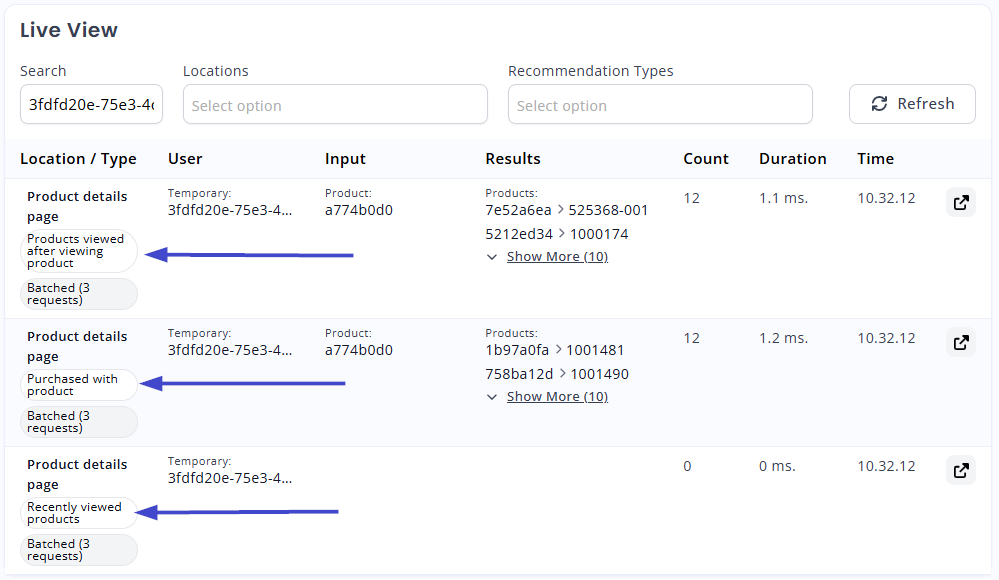Open the Locations dropdown
The width and height of the screenshot is (999, 580).
(x=335, y=105)
